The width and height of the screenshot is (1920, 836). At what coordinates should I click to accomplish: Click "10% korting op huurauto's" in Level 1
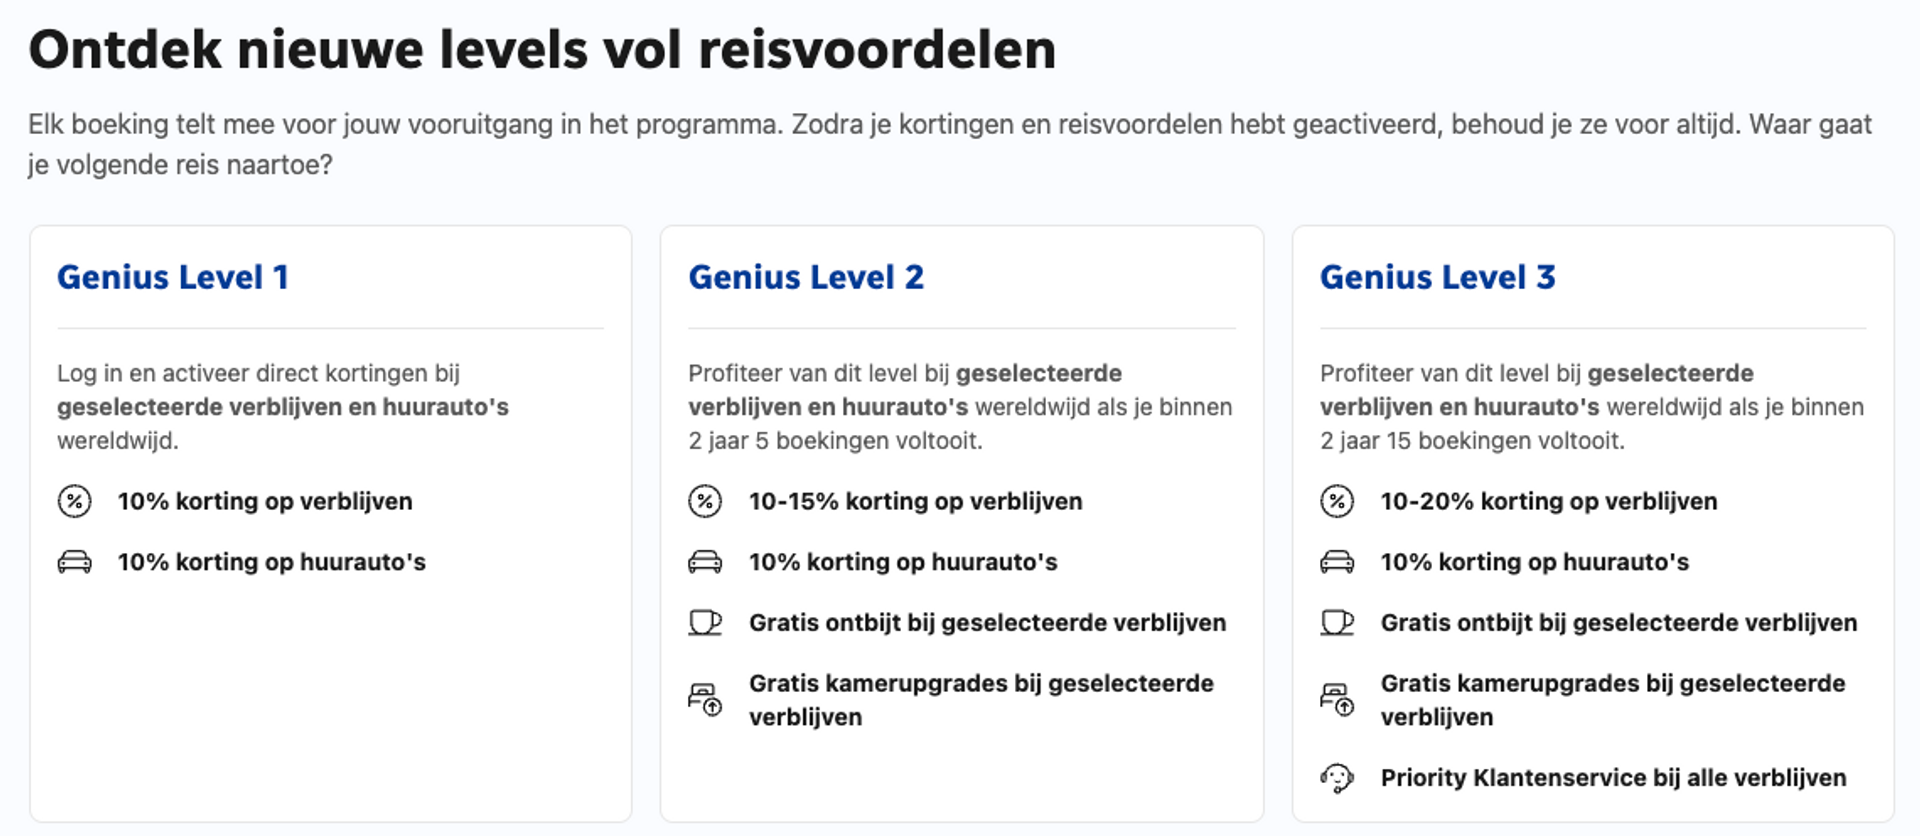(271, 562)
